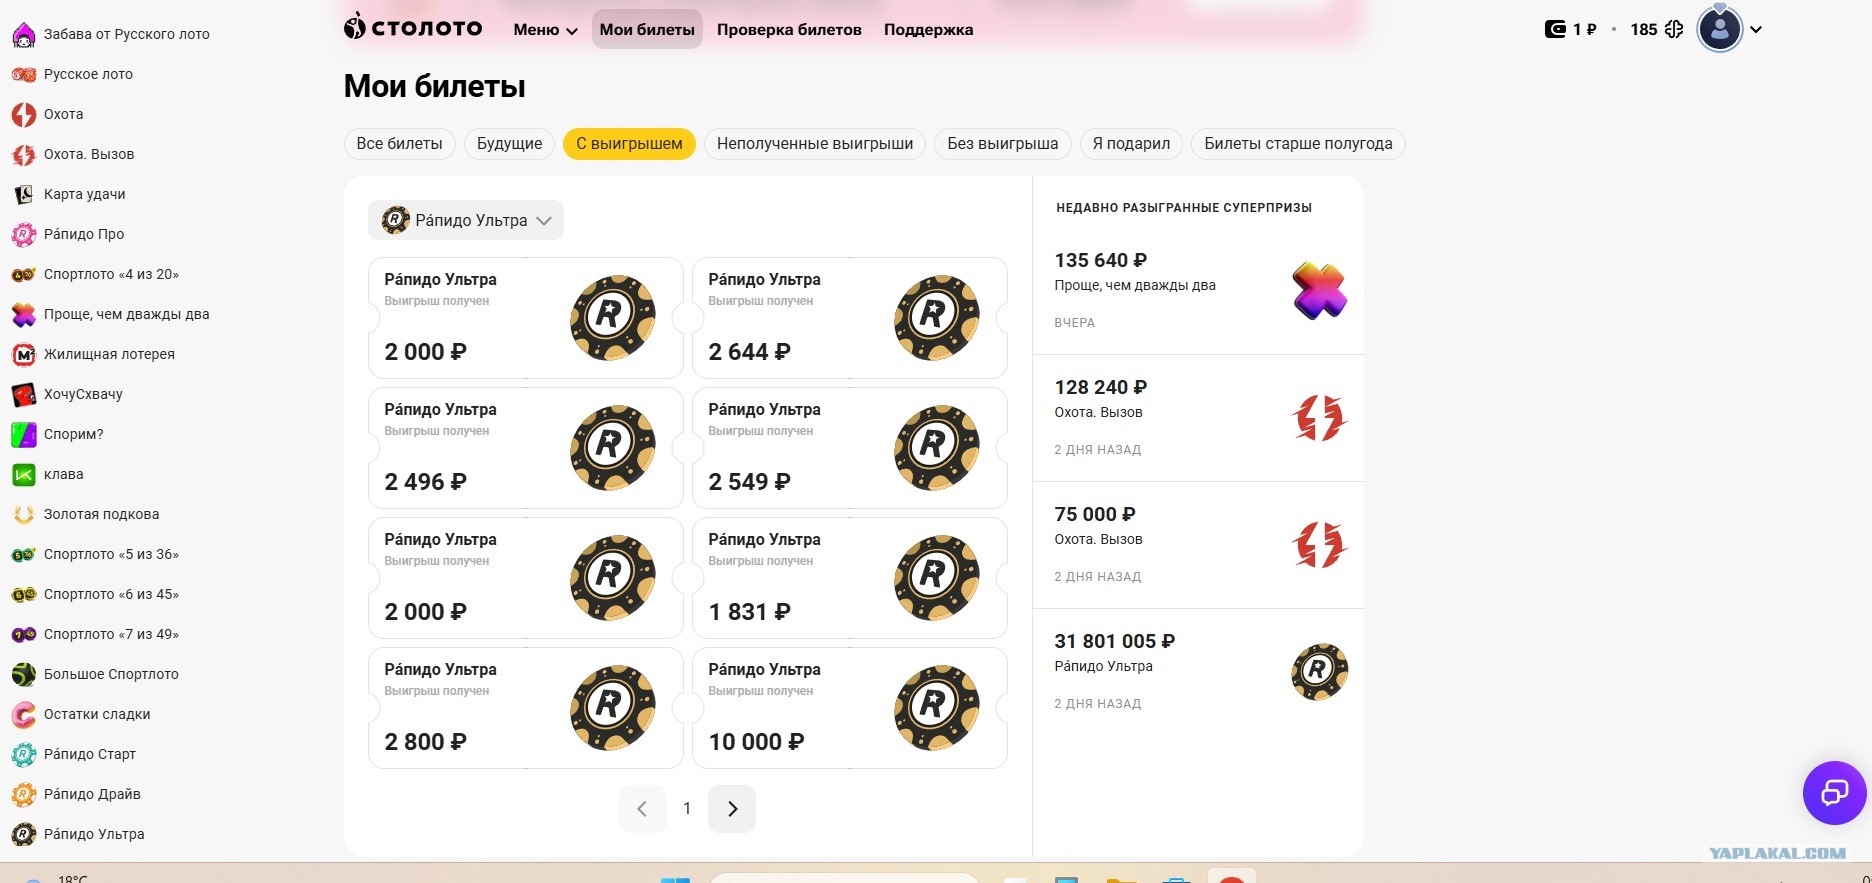Viewport: 1872px width, 883px height.
Task: Open the 75 000 ₽ Охота. Вызов superprize
Action: pos(1198,545)
